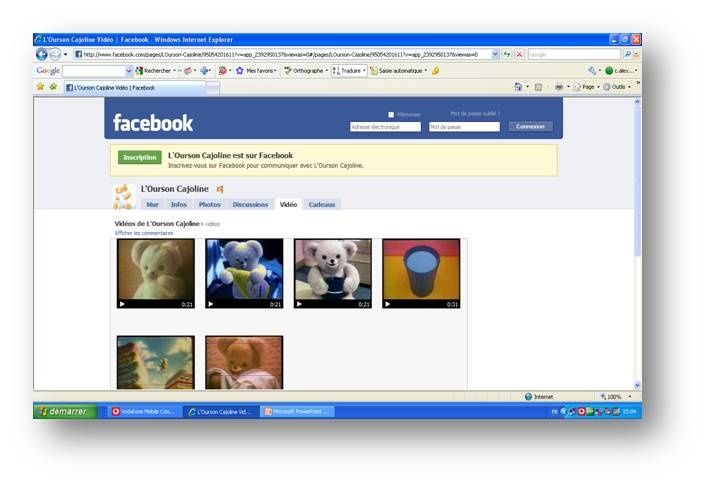Expand the Rechercher dropdown arrow

[174, 71]
